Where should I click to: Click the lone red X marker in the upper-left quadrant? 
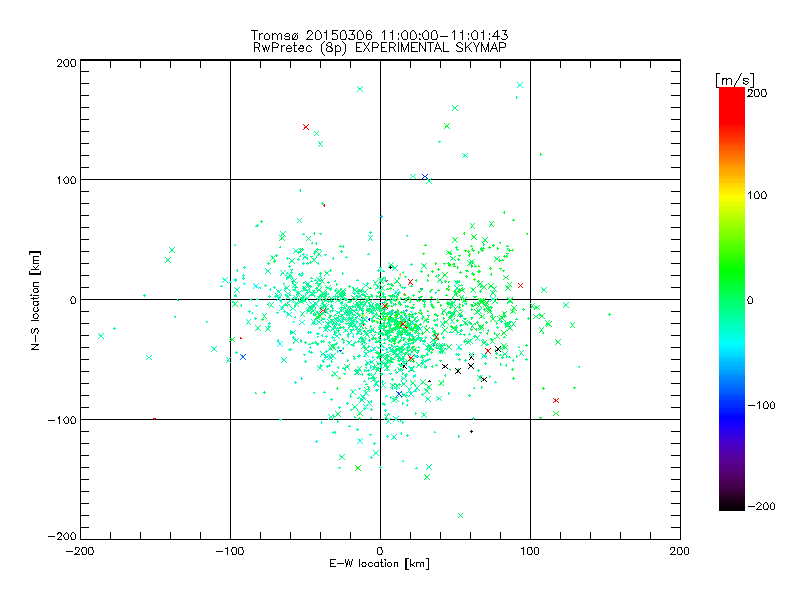point(306,127)
